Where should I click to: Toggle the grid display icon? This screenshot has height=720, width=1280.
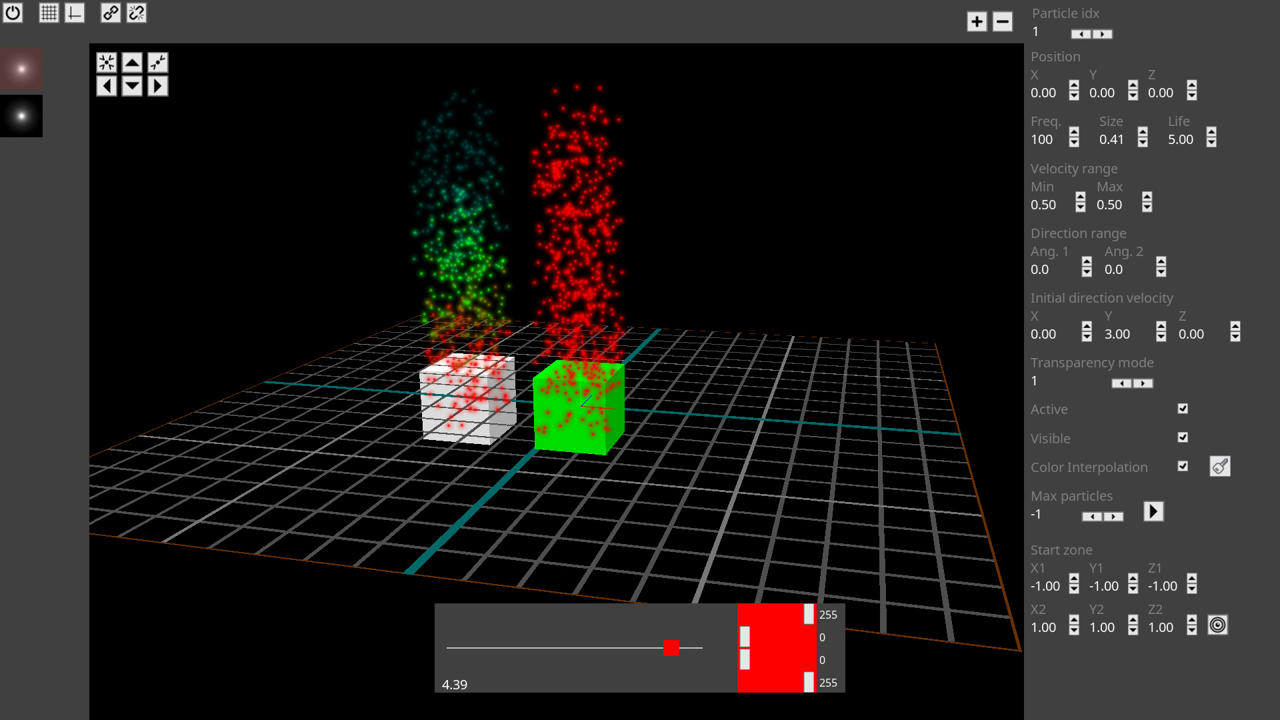[x=48, y=13]
